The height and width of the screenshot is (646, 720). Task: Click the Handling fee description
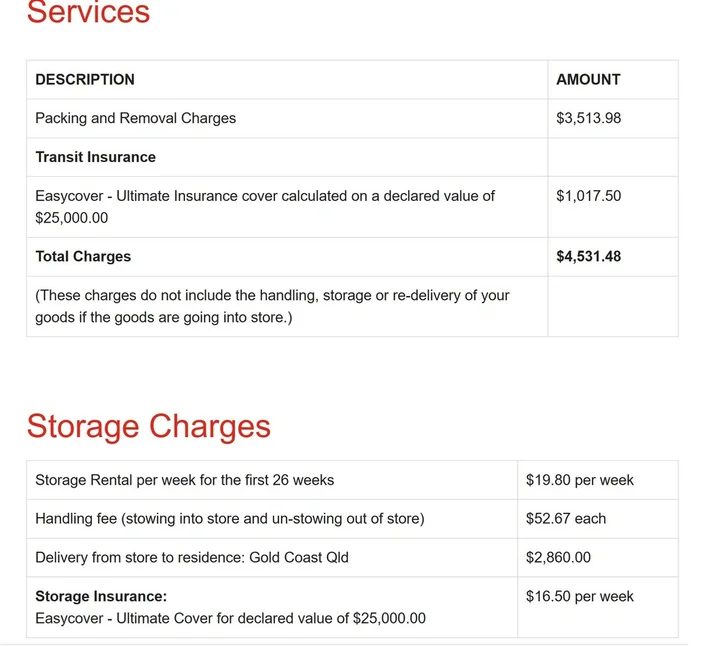click(229, 519)
